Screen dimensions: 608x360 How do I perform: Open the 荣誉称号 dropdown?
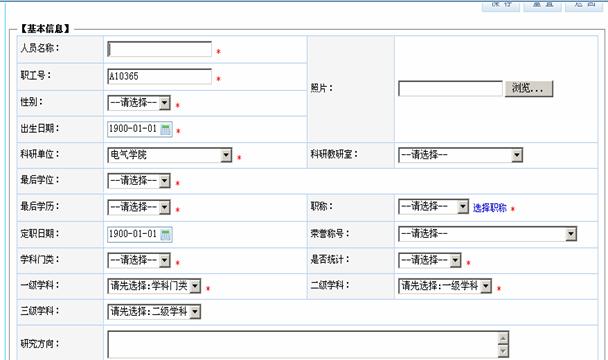pyautogui.click(x=487, y=234)
